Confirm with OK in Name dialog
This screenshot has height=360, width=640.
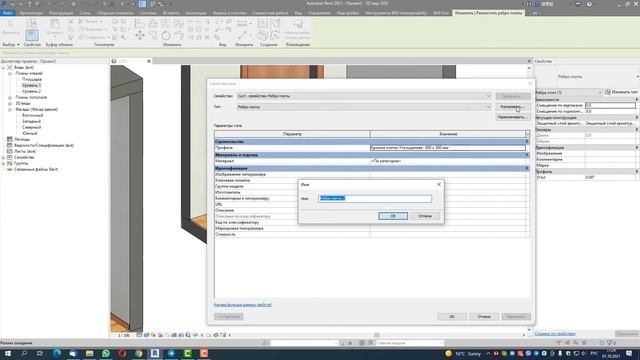click(x=393, y=216)
